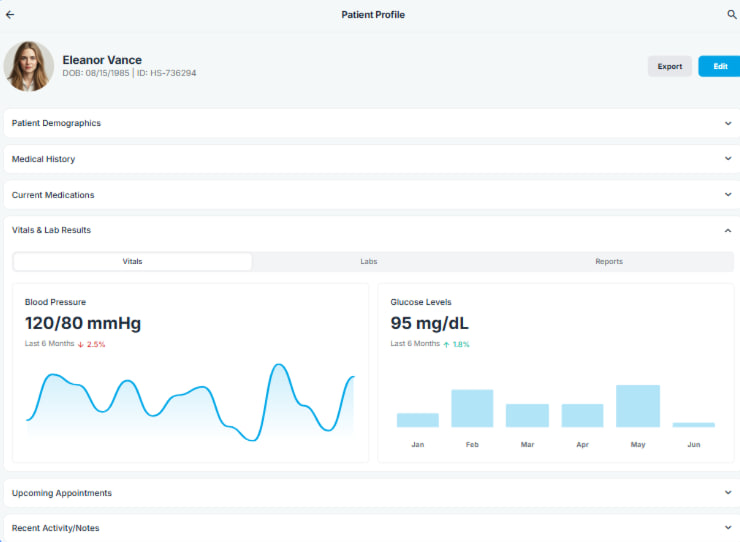Click the Mar glucose bar
This screenshot has width=740, height=542.
click(x=527, y=415)
